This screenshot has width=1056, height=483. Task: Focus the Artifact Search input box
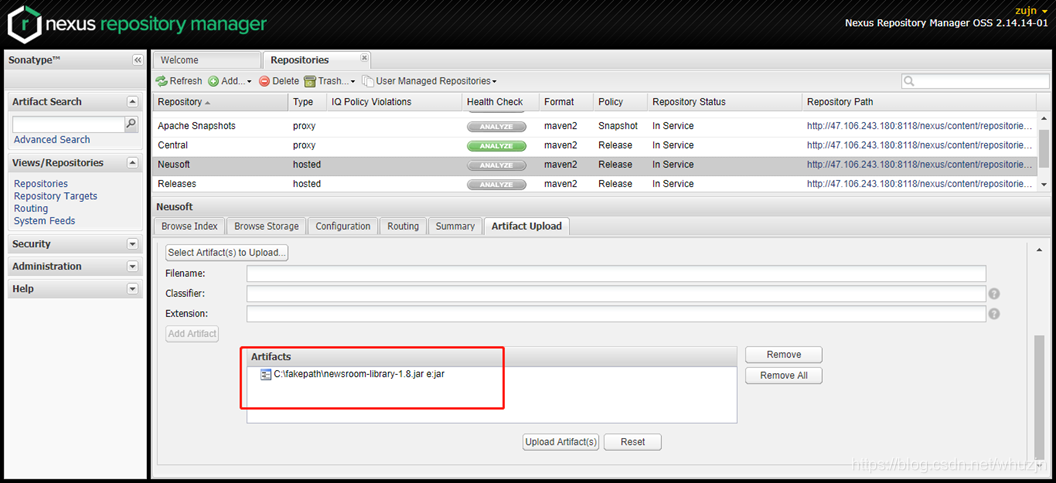pos(69,124)
